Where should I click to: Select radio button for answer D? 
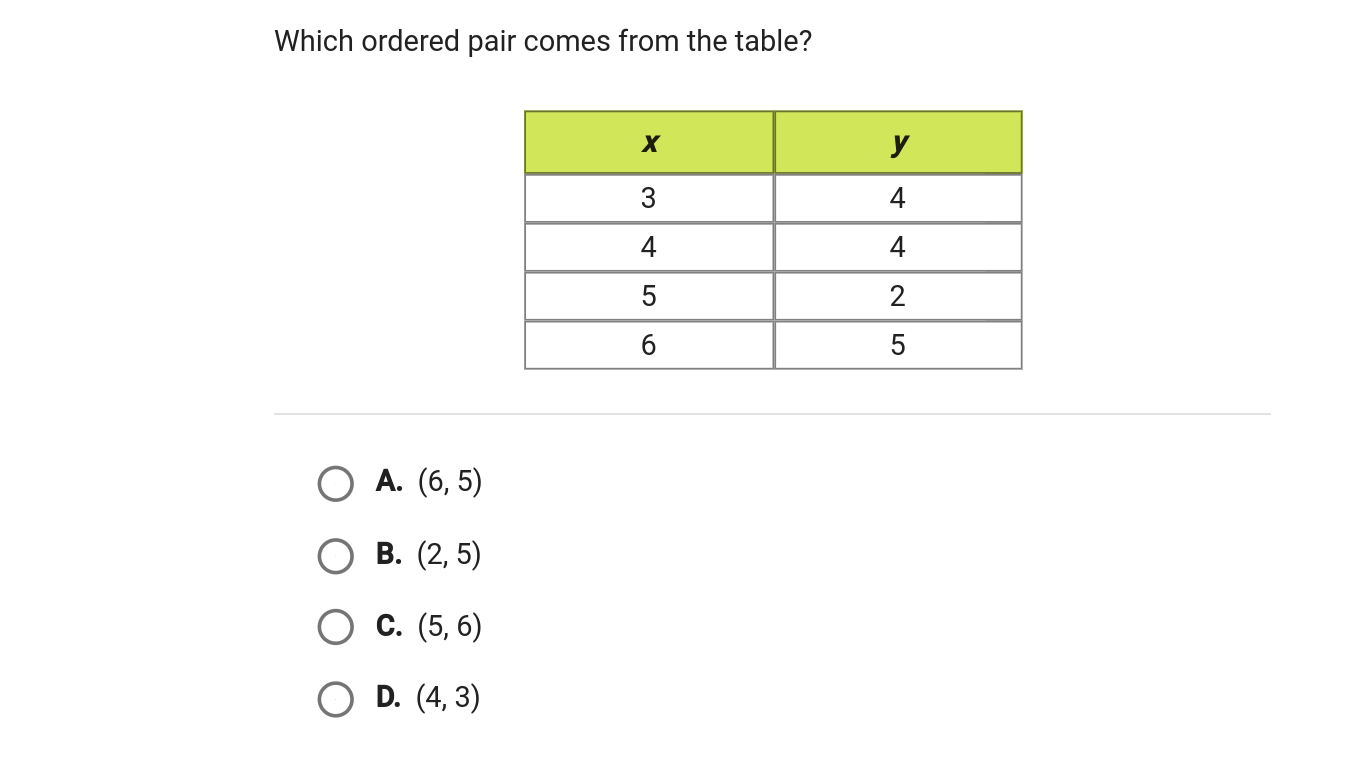[335, 699]
